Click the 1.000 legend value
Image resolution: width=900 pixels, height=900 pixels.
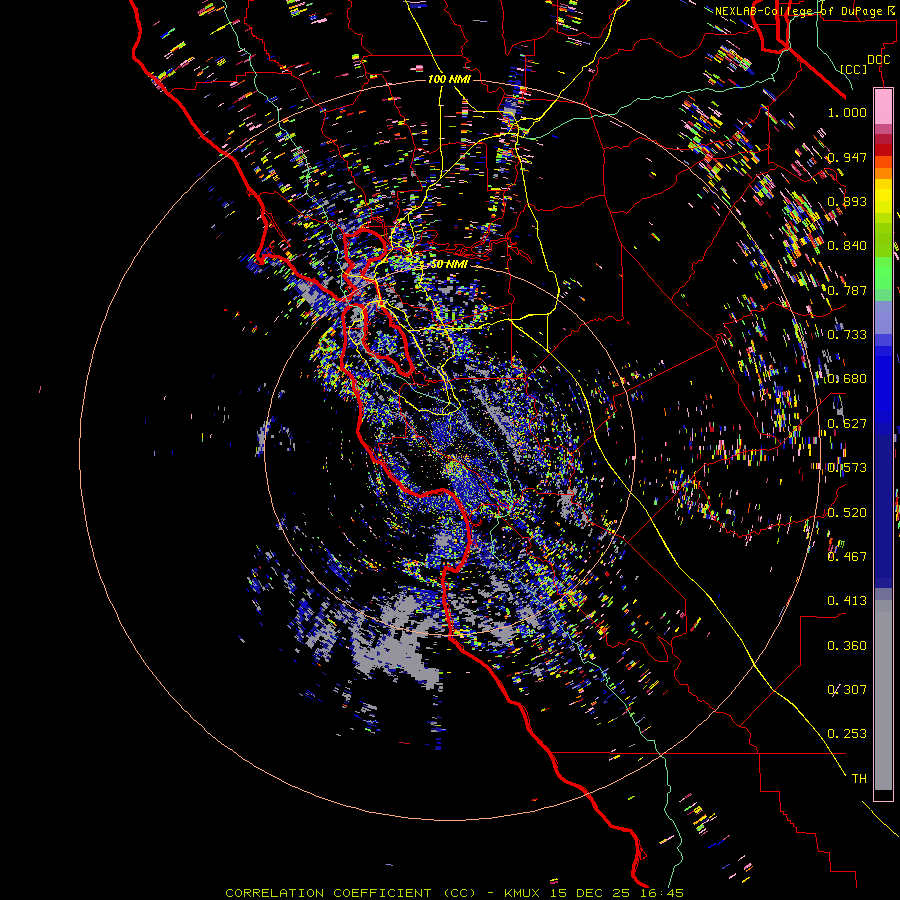pyautogui.click(x=847, y=112)
